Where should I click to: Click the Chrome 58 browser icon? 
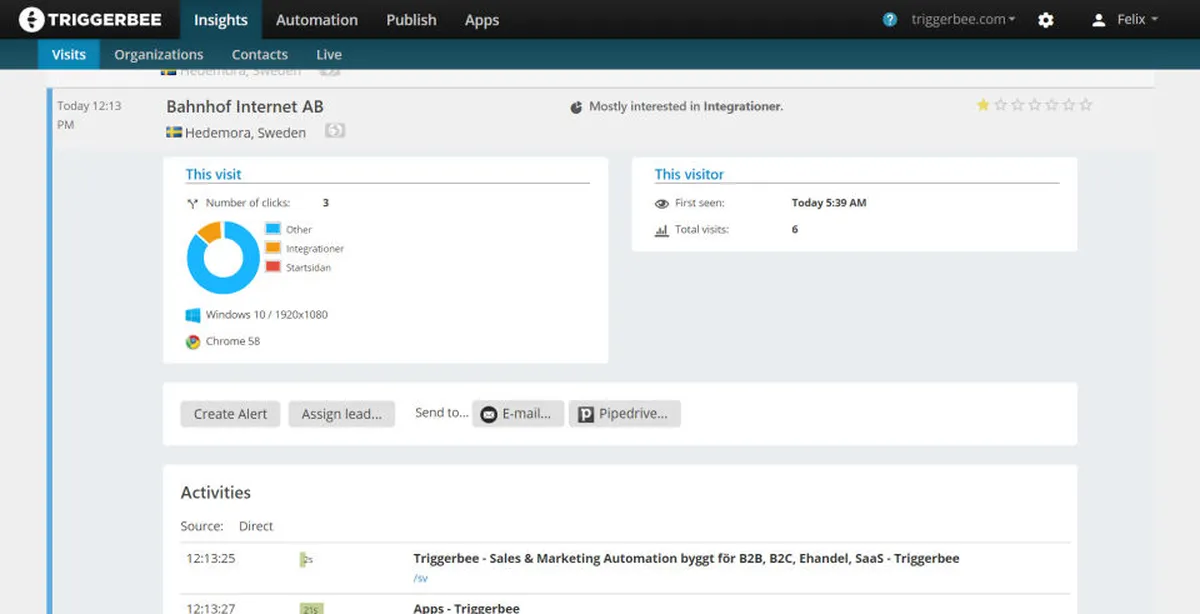[x=193, y=342]
